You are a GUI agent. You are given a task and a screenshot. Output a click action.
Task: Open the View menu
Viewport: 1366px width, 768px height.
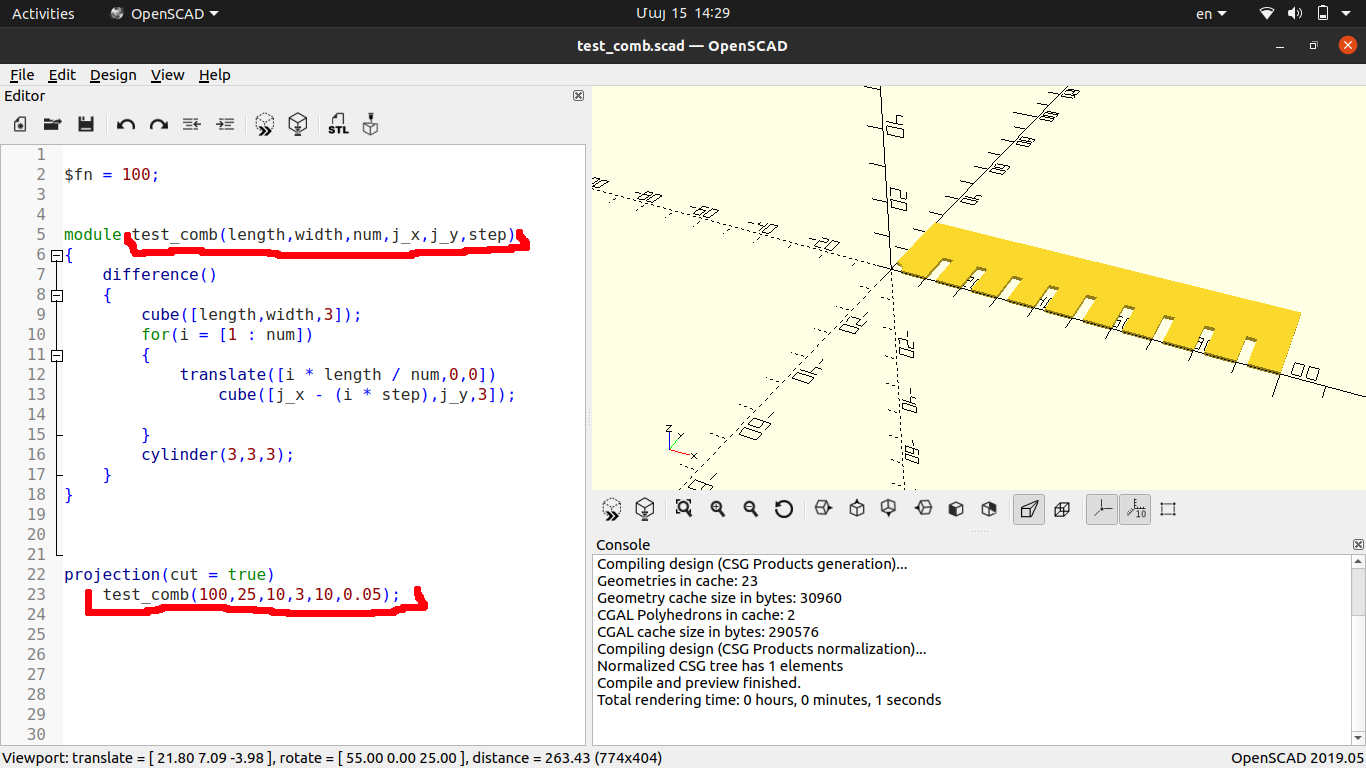(x=167, y=75)
